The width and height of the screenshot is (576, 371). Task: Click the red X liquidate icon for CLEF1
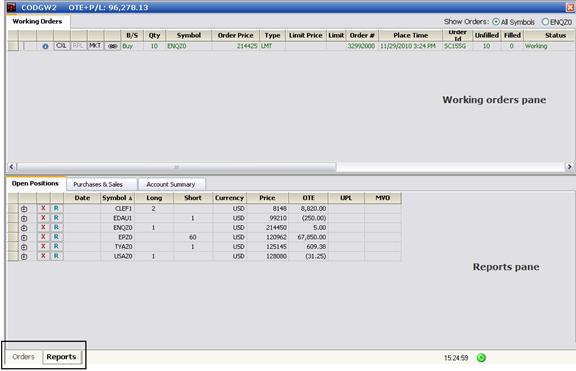(x=43, y=208)
